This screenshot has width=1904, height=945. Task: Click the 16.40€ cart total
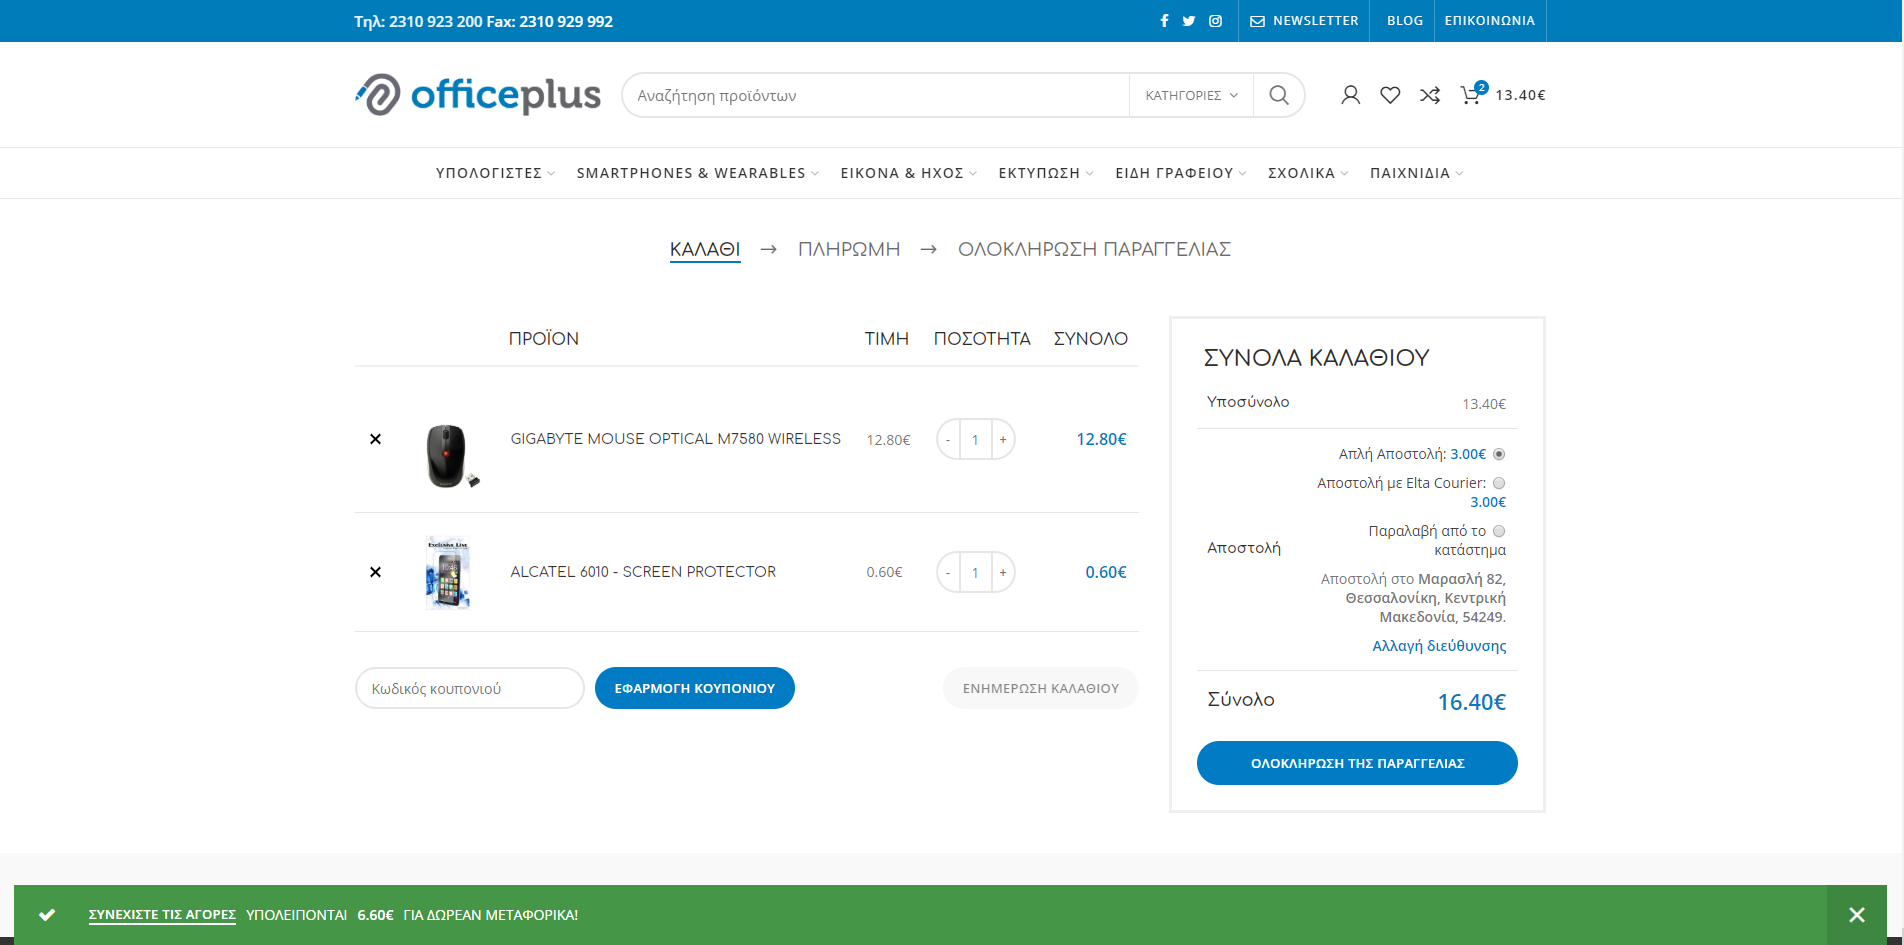pyautogui.click(x=1471, y=702)
